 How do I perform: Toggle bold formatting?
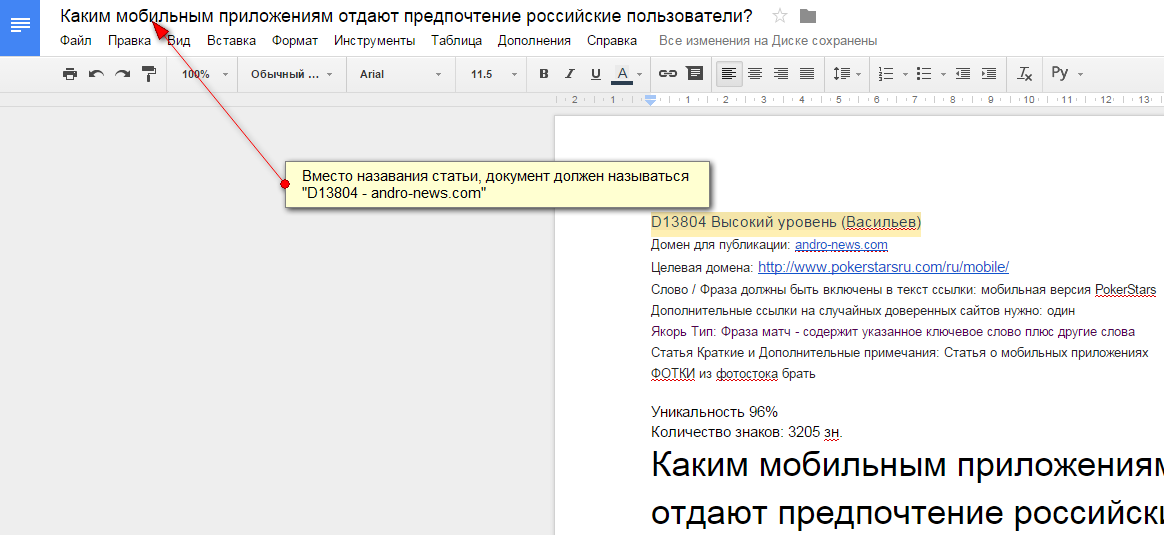point(544,74)
